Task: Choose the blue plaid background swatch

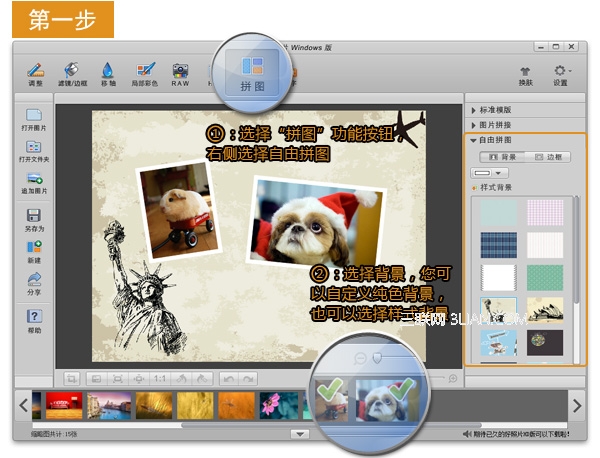Action: pyautogui.click(x=499, y=245)
